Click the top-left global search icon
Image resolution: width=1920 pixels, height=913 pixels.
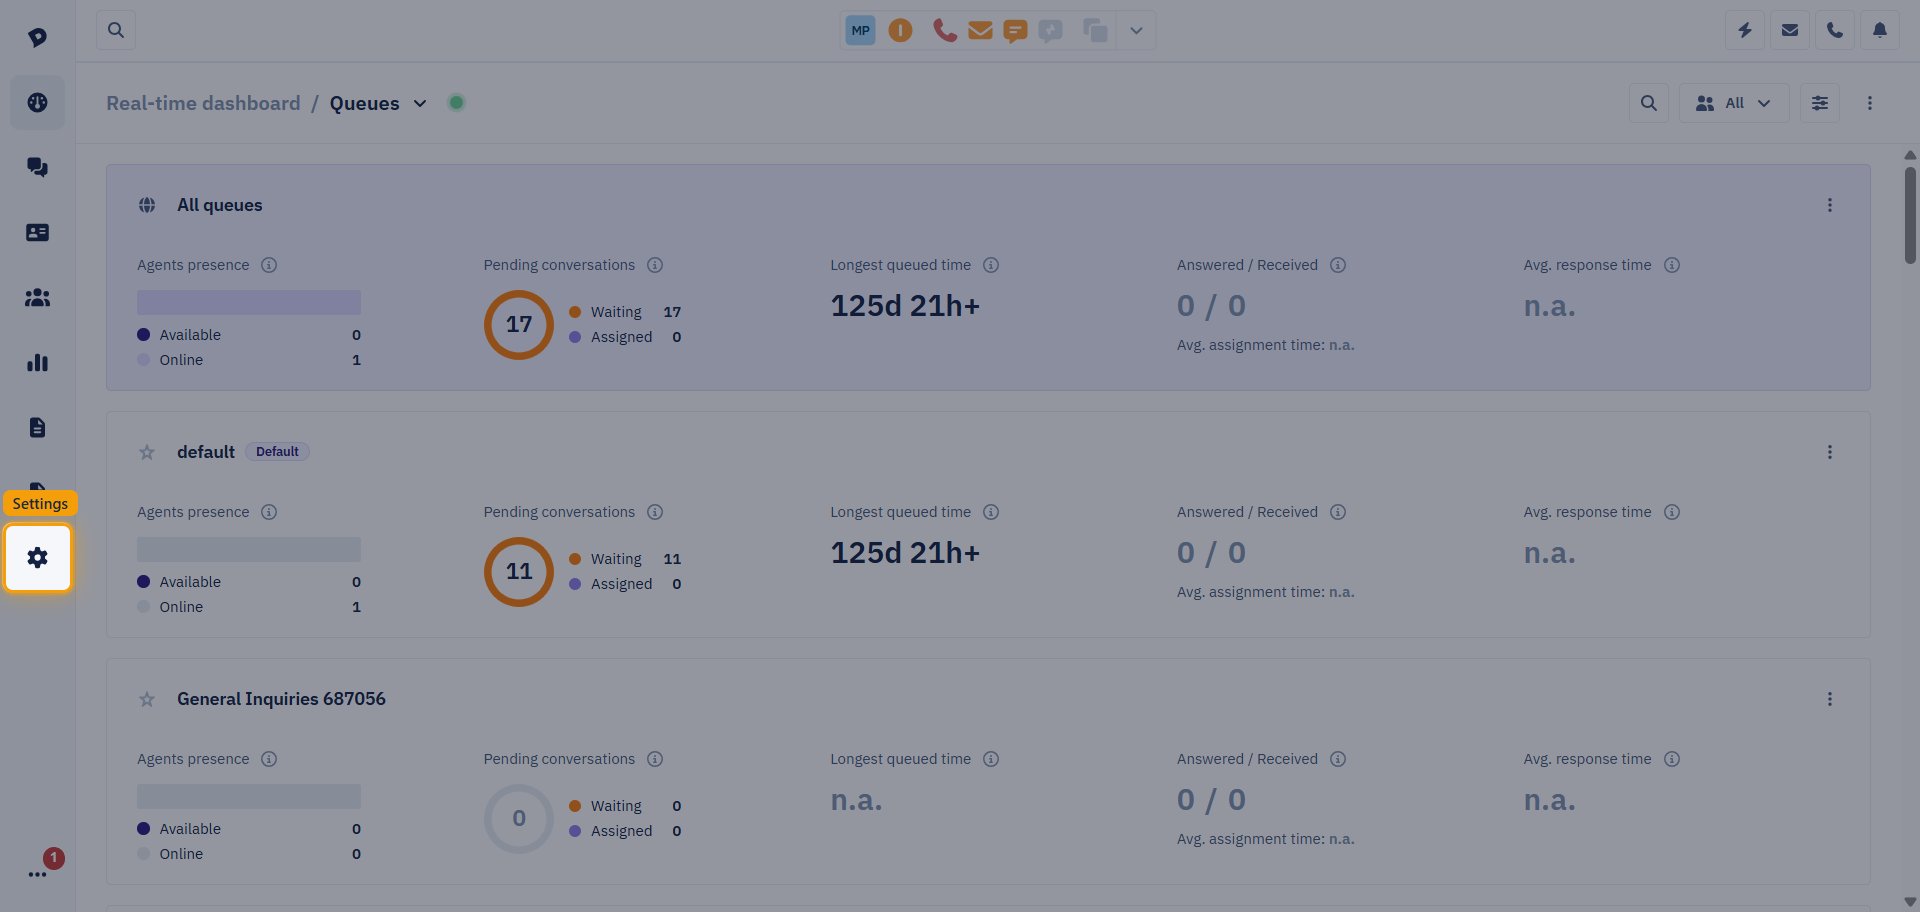point(116,30)
